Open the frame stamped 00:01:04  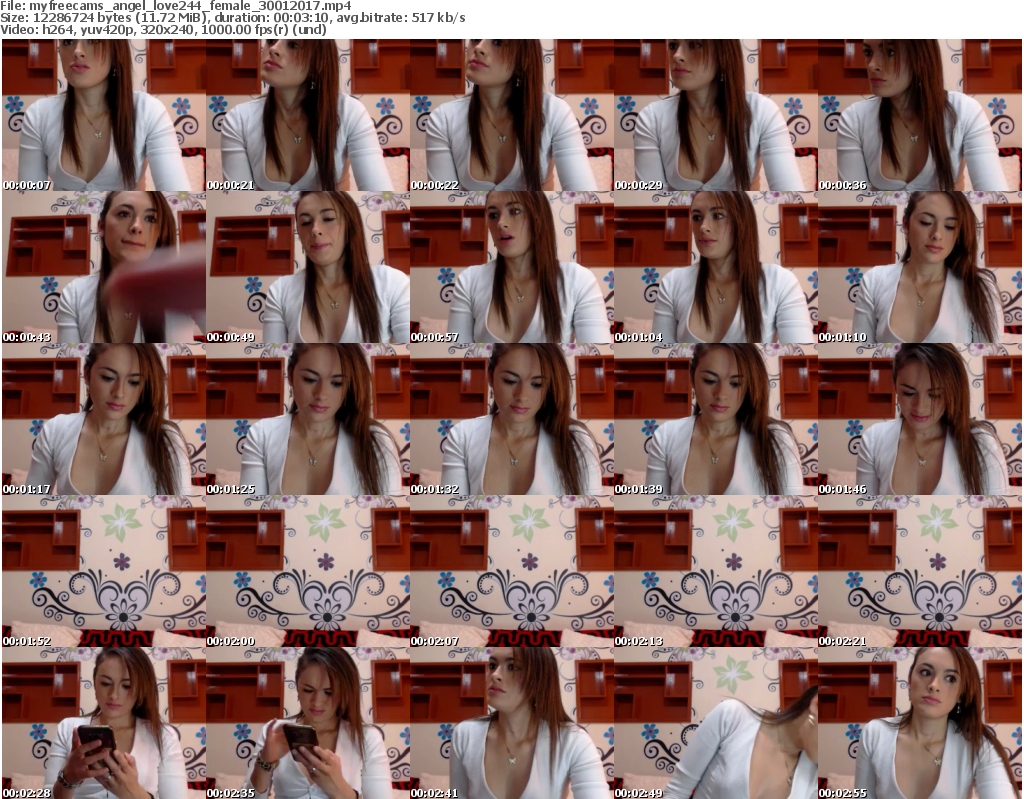click(715, 267)
